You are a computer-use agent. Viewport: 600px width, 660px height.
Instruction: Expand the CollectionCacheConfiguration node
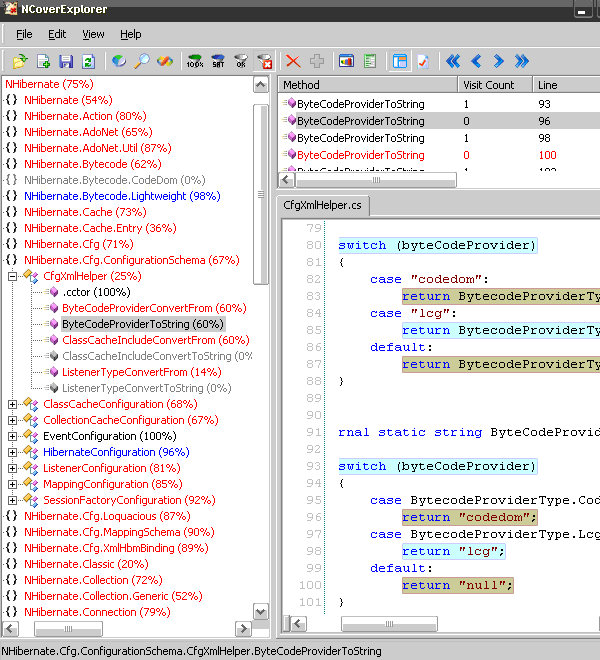coord(12,420)
